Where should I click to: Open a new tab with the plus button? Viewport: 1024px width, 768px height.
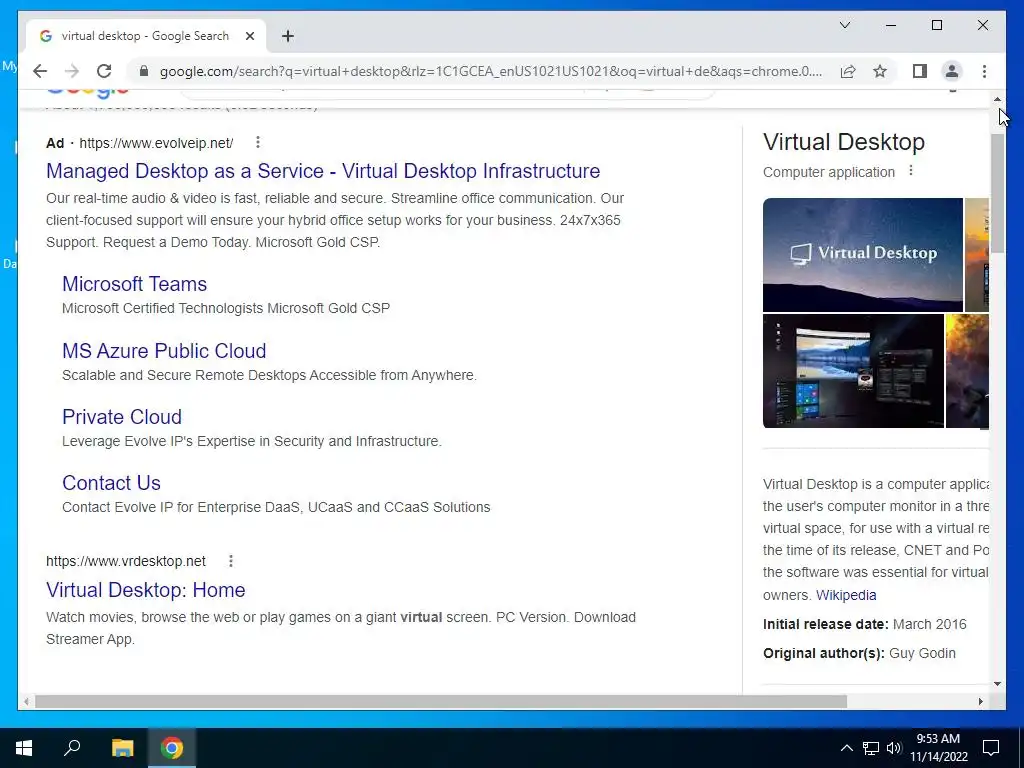pos(288,36)
